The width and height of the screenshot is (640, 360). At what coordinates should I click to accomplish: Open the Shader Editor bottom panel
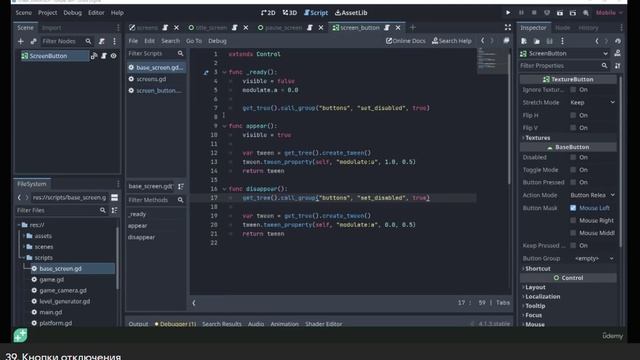click(324, 324)
